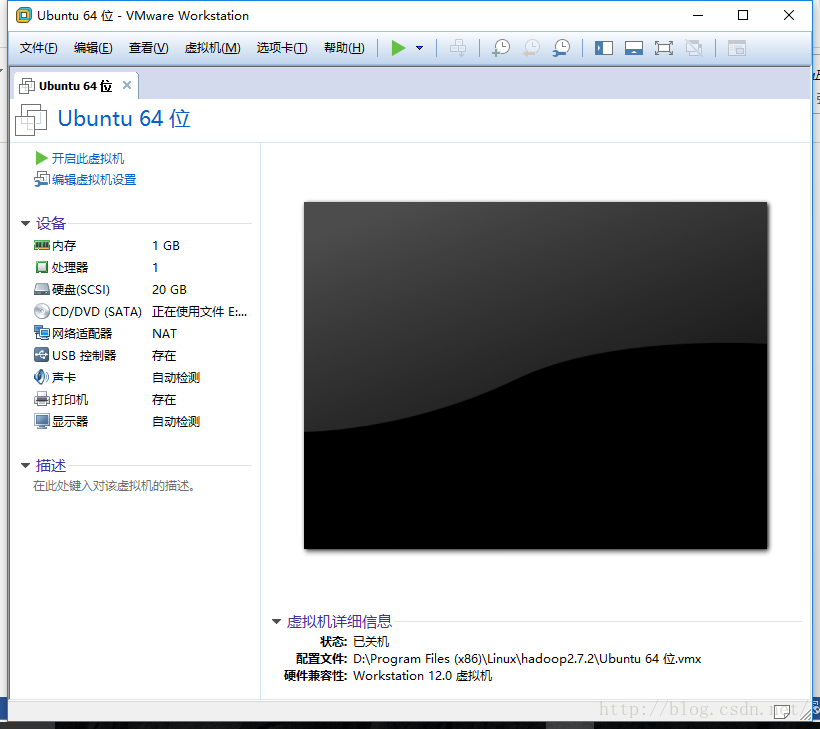Select the 显示器 device label
820x729 pixels.
pos(70,422)
